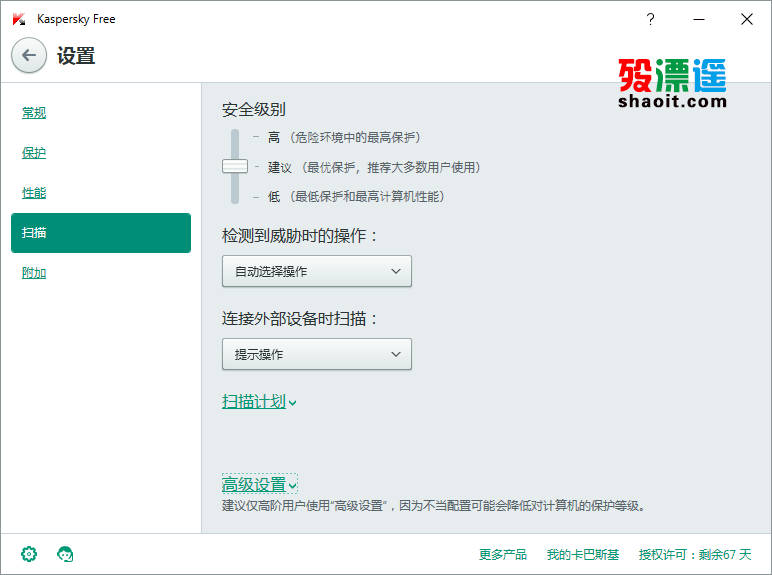Click the 建议 security level label
Image resolution: width=772 pixels, height=575 pixels.
point(280,167)
